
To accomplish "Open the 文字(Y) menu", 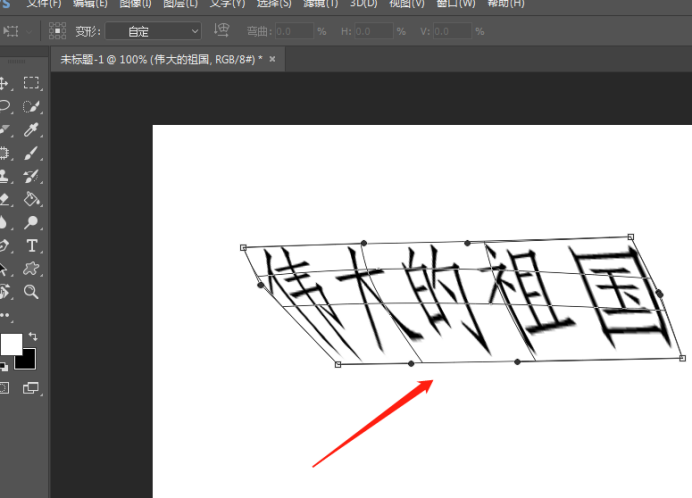I will pyautogui.click(x=227, y=4).
